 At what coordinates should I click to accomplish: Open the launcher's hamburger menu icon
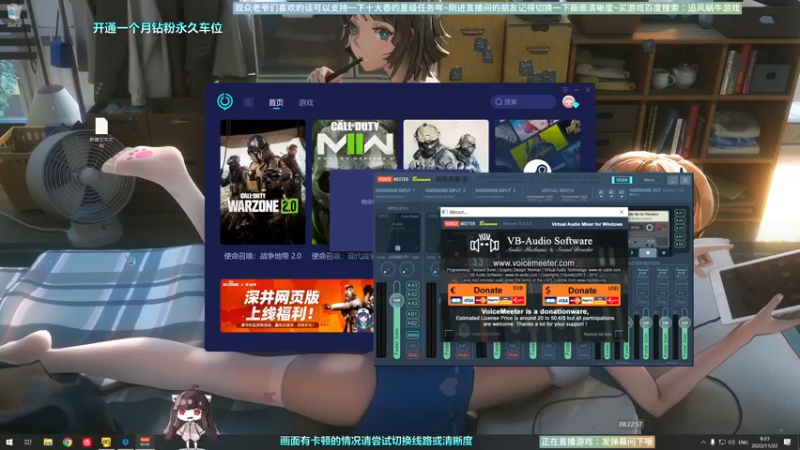click(565, 89)
